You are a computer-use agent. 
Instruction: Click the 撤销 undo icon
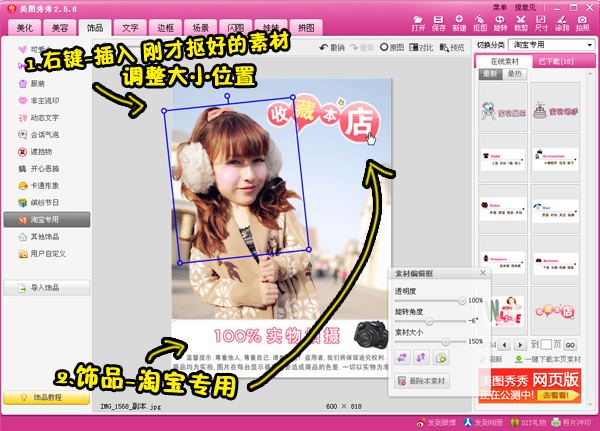click(x=330, y=47)
